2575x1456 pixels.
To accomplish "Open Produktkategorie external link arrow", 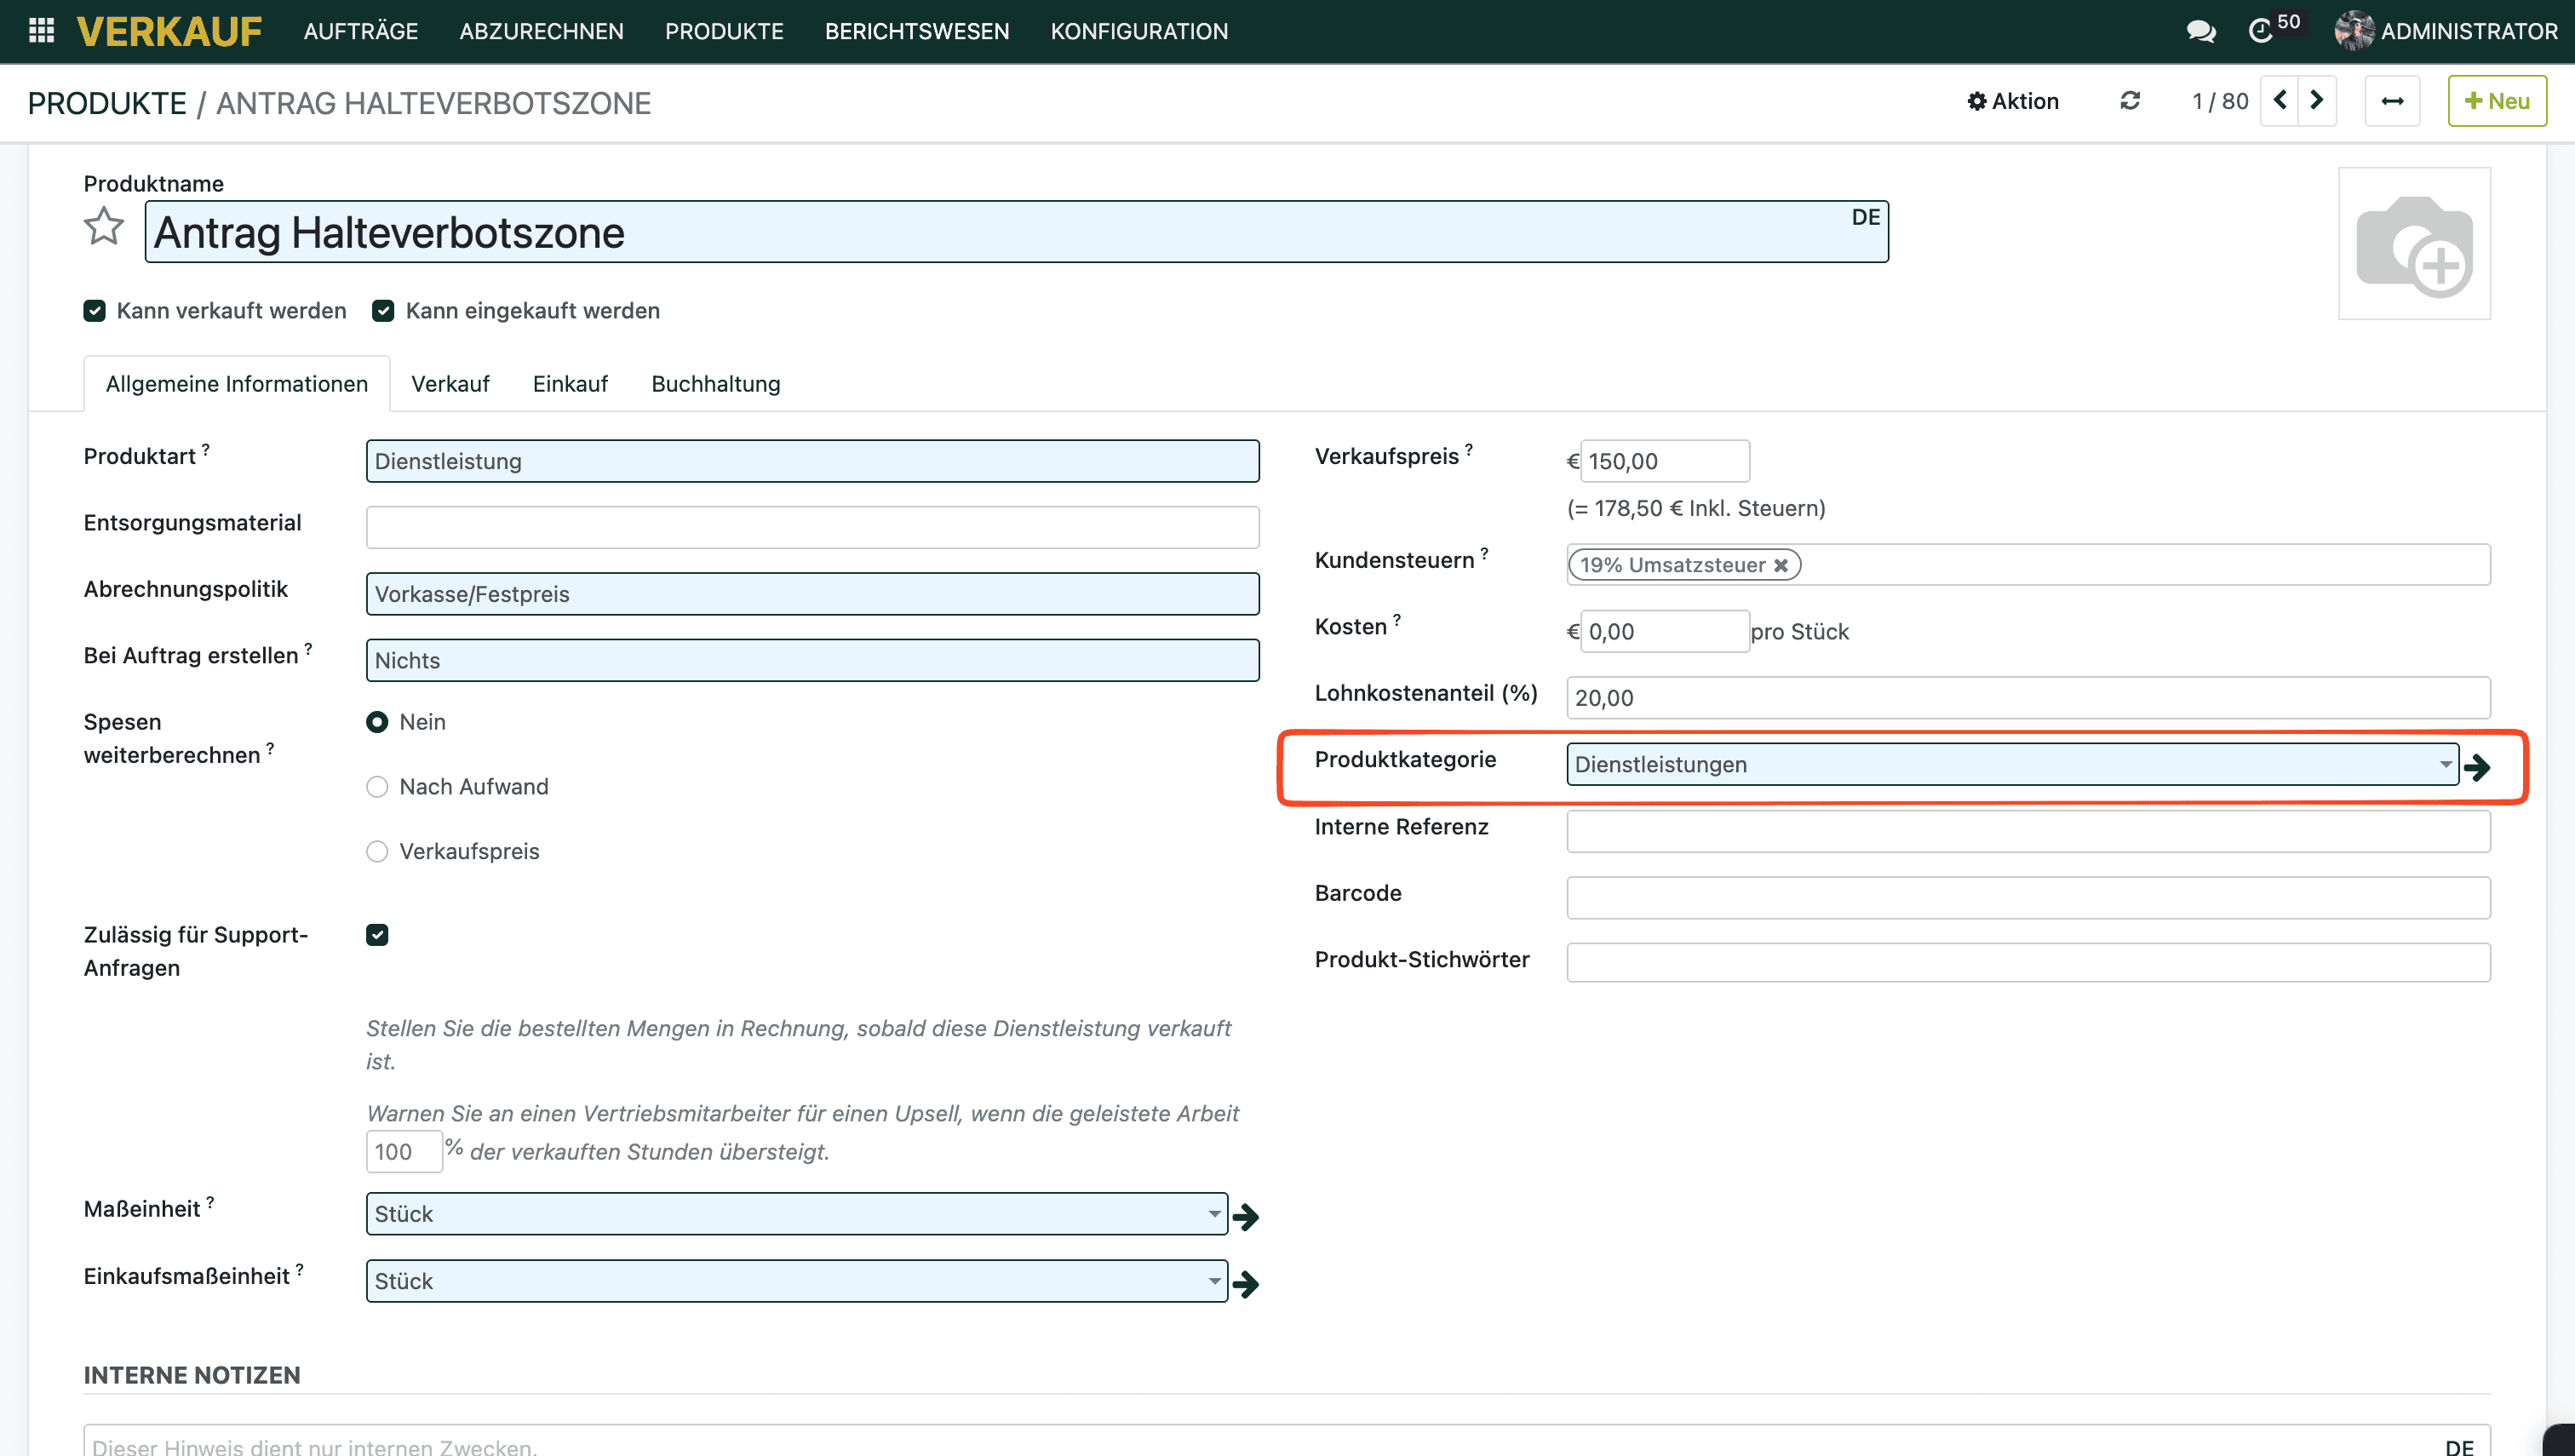I will tap(2477, 767).
